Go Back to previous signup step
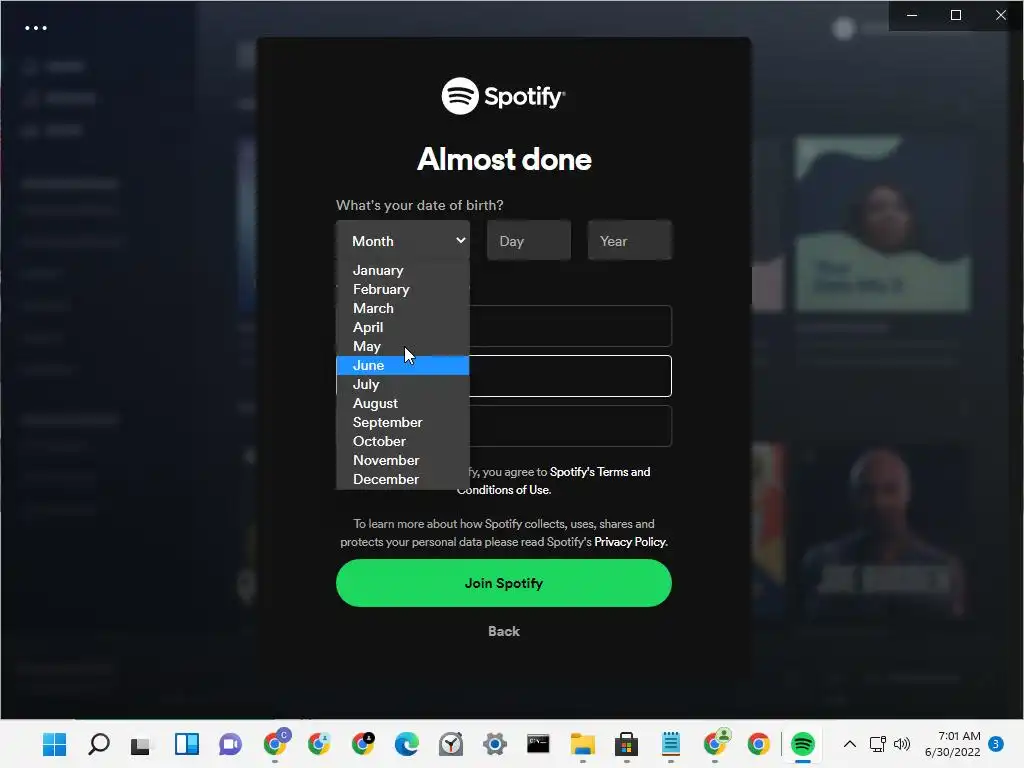1024x768 pixels. [504, 632]
